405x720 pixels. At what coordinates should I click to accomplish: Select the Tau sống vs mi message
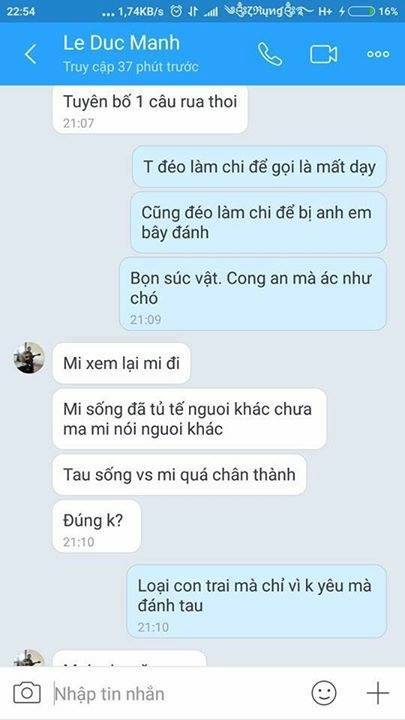180,475
